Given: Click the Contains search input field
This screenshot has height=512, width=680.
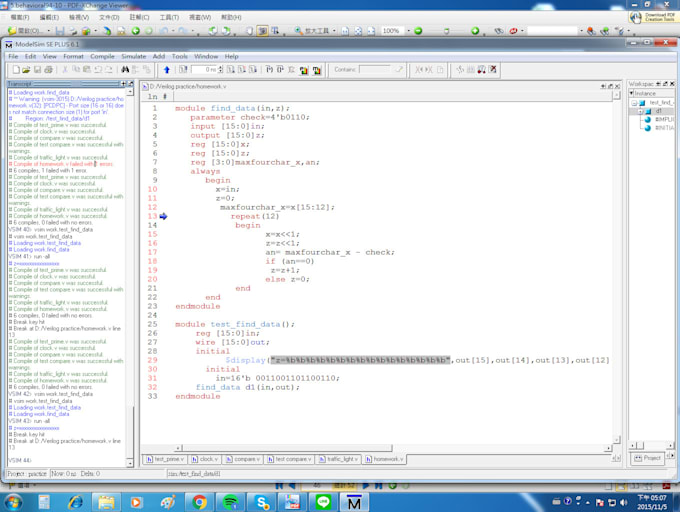Looking at the screenshot, I should coord(375,70).
